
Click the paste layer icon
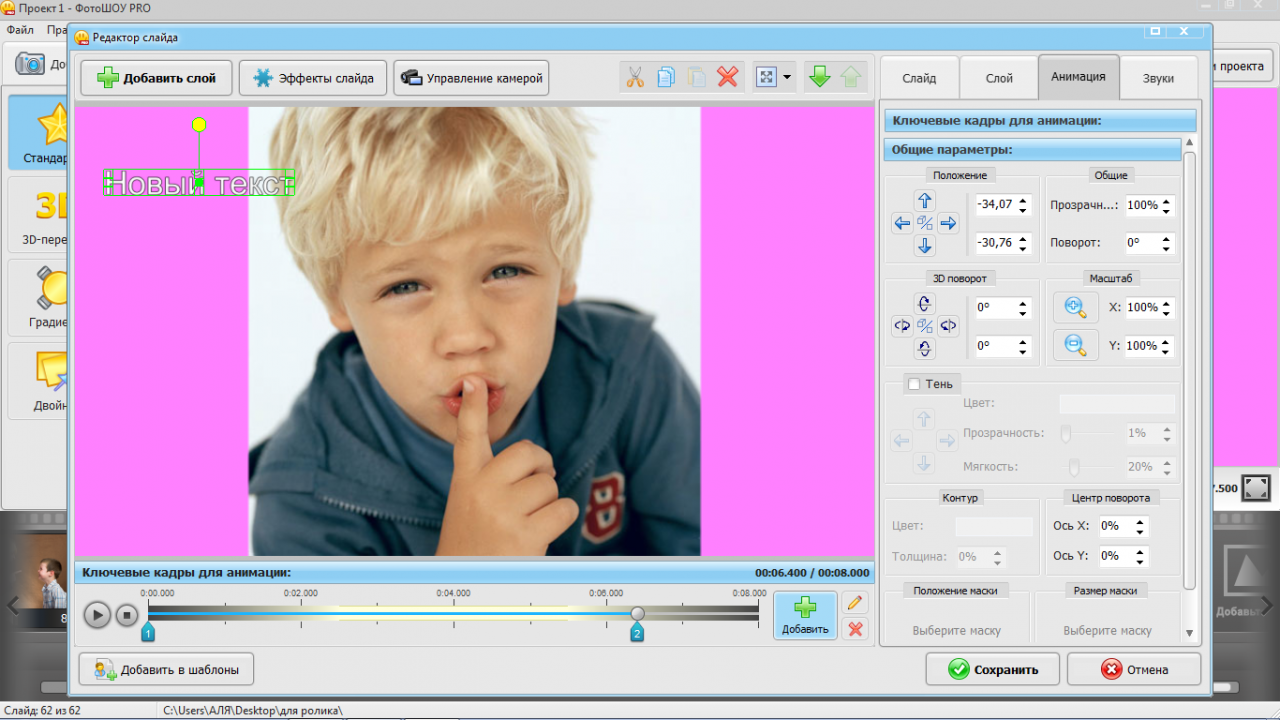click(x=697, y=77)
